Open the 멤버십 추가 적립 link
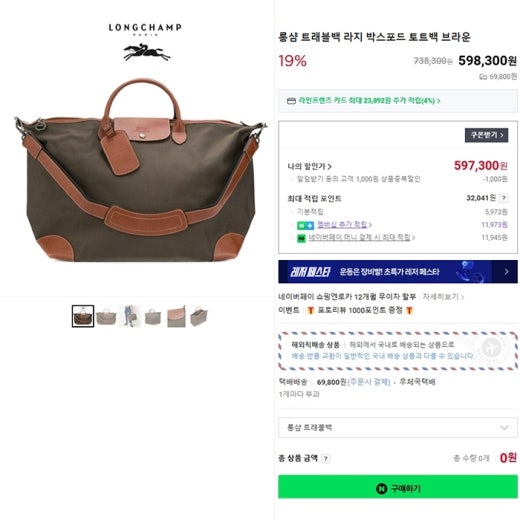Viewport: 520px width, 520px height. point(342,224)
